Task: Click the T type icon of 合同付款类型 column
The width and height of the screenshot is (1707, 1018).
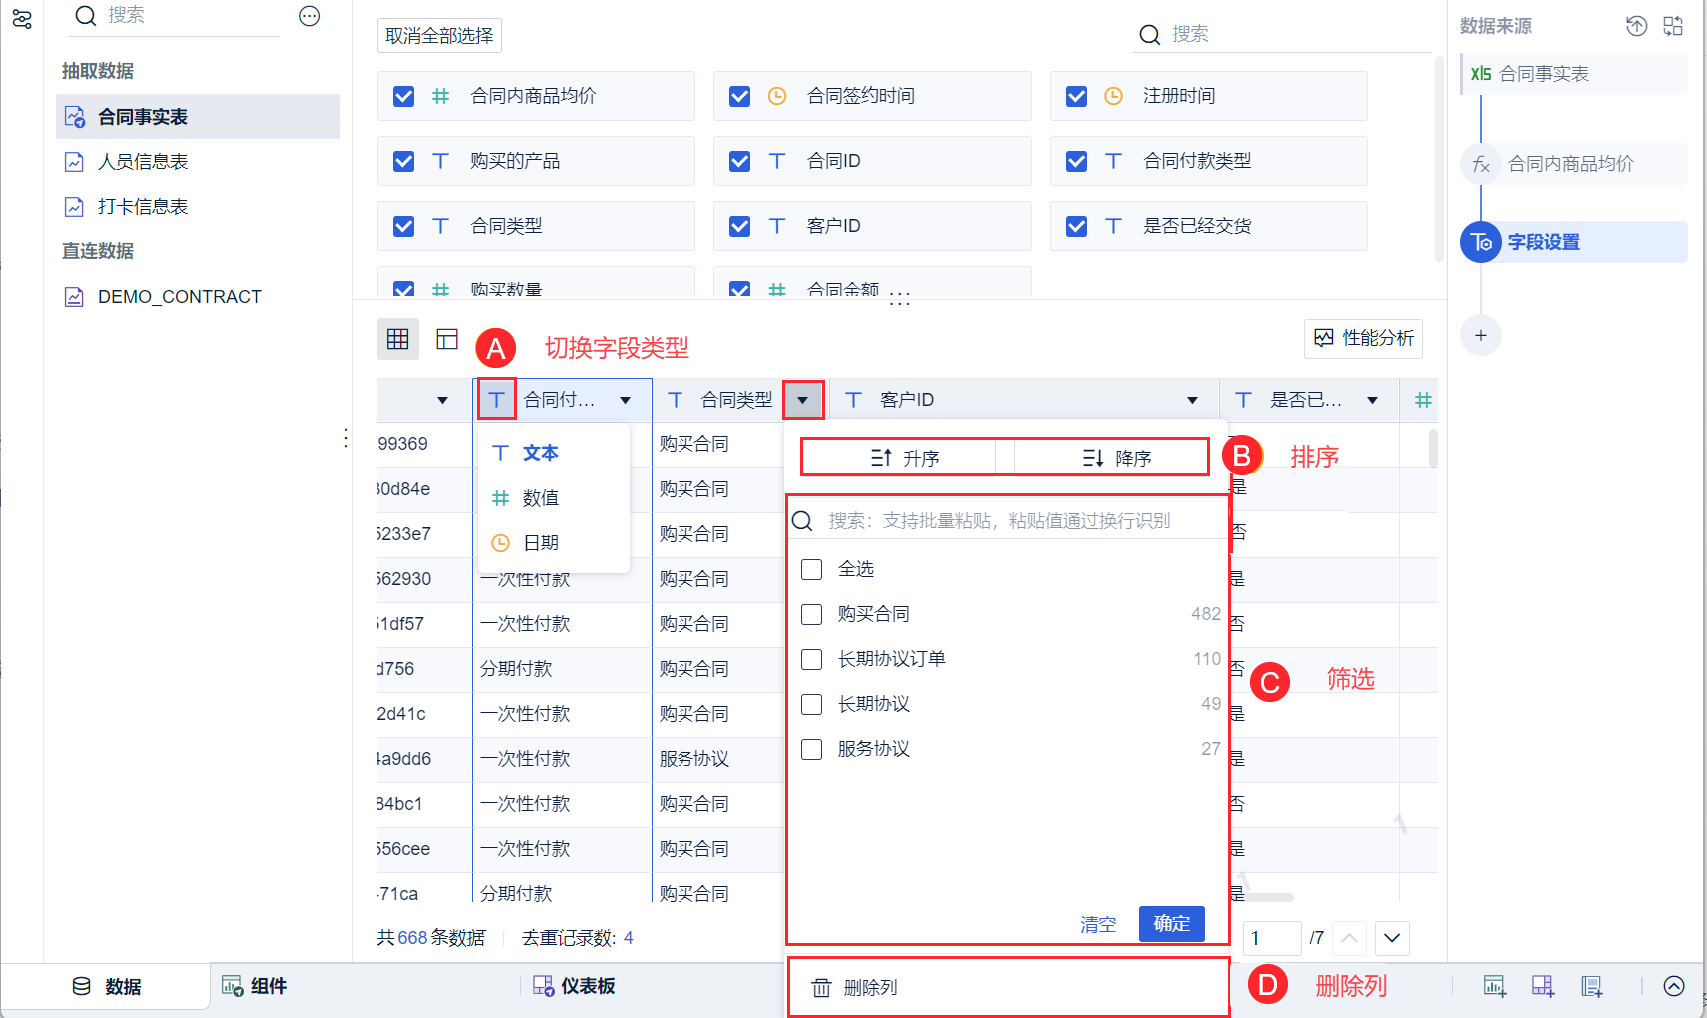Action: [x=496, y=400]
